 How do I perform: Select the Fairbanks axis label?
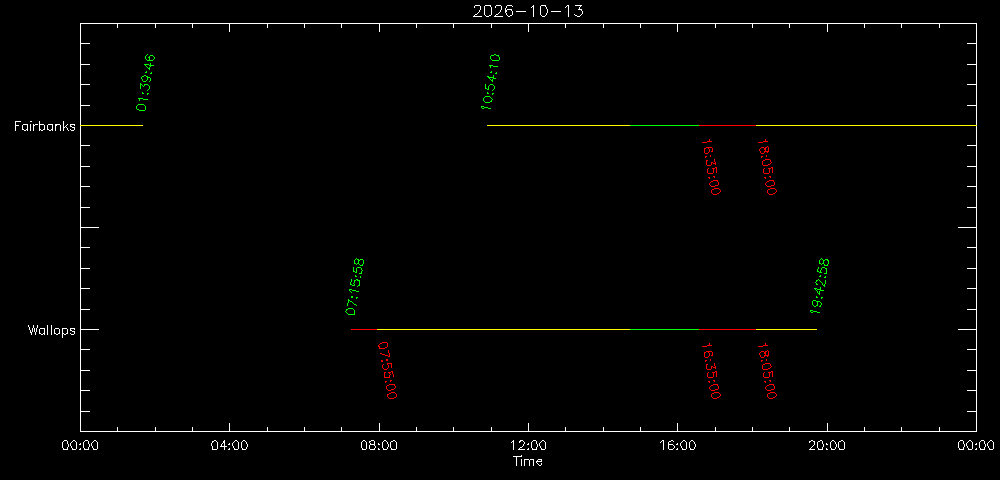tap(45, 126)
